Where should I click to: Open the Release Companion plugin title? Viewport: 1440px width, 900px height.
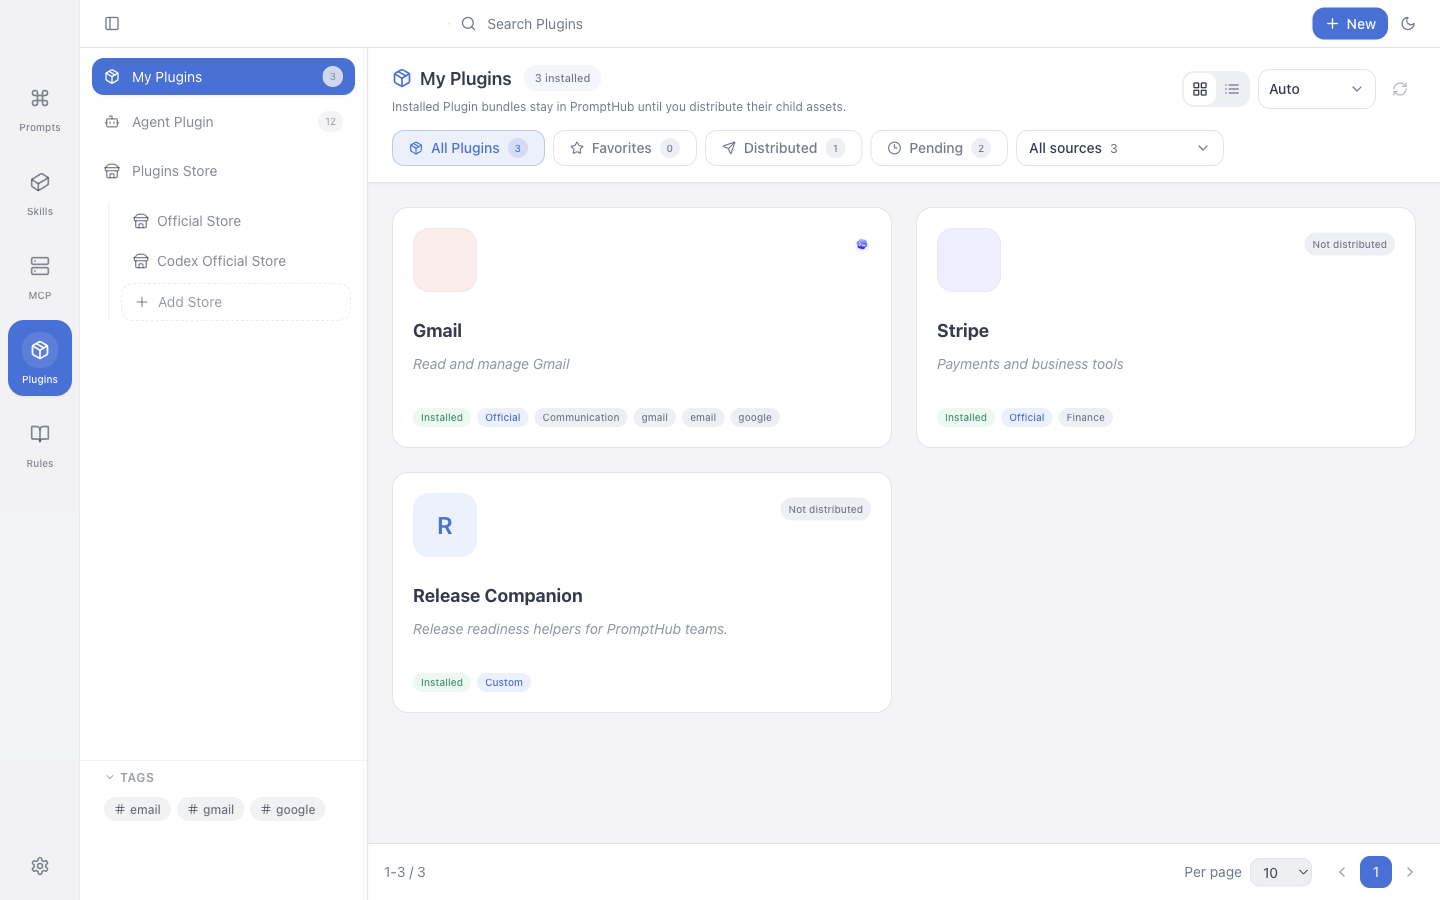coord(498,596)
